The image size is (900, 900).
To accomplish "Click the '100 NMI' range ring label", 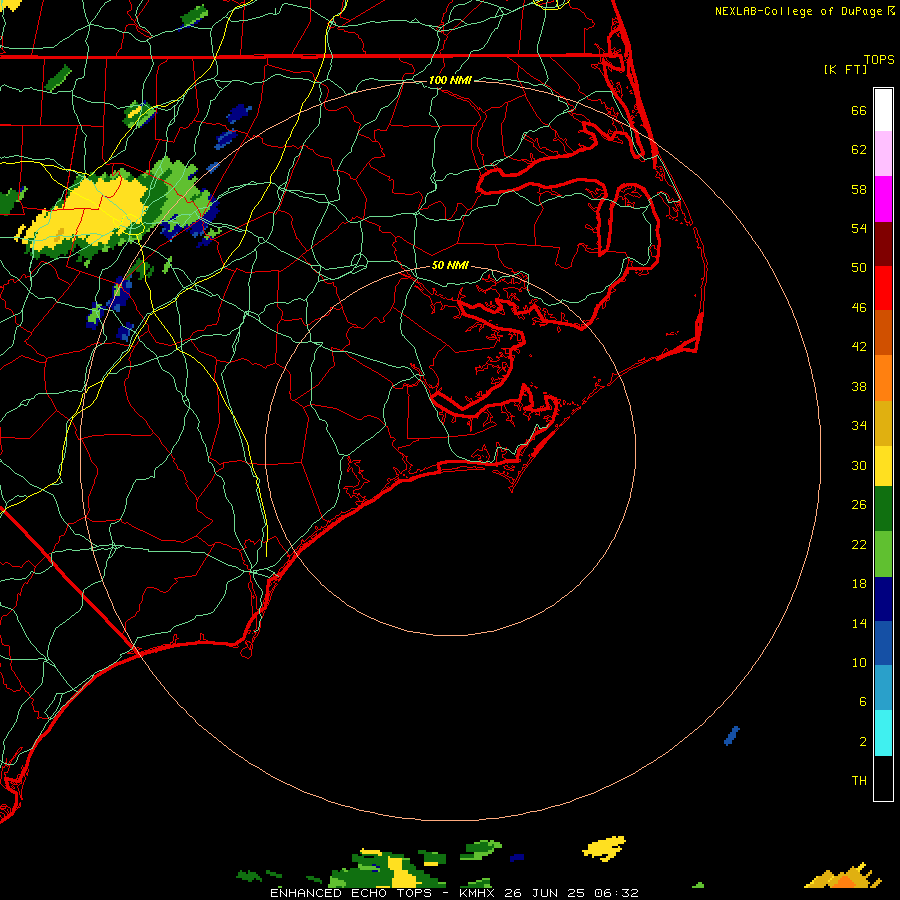I will [x=450, y=80].
